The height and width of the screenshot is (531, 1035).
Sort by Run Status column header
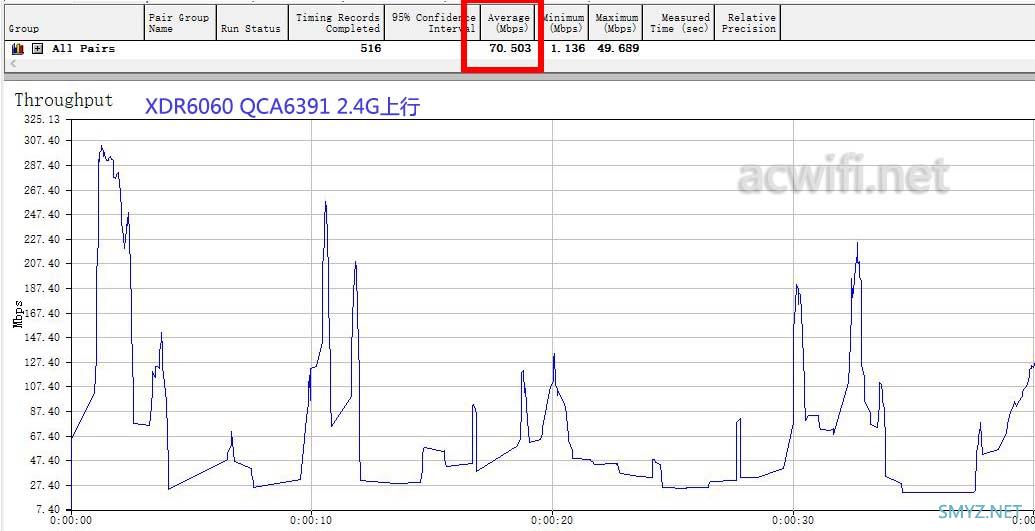tap(251, 23)
